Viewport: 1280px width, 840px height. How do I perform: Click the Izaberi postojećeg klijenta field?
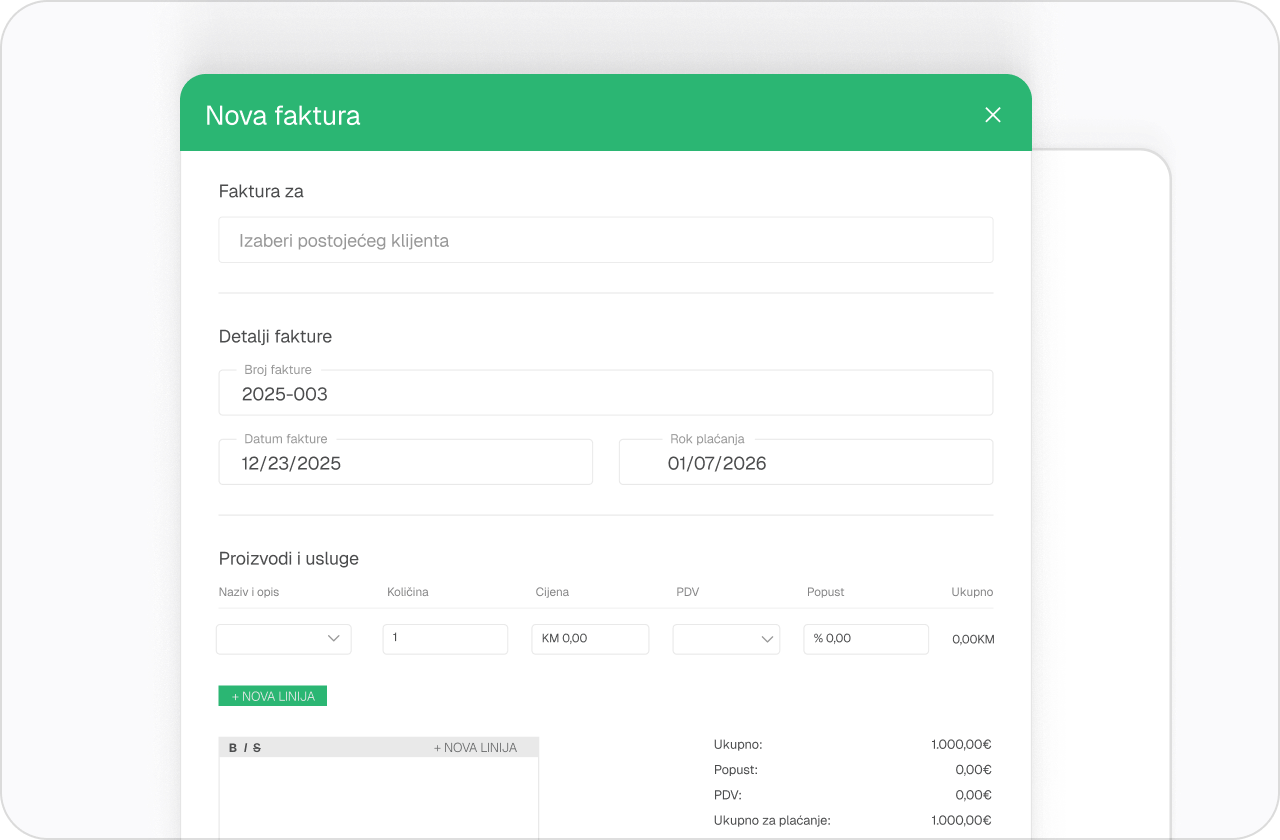click(606, 240)
